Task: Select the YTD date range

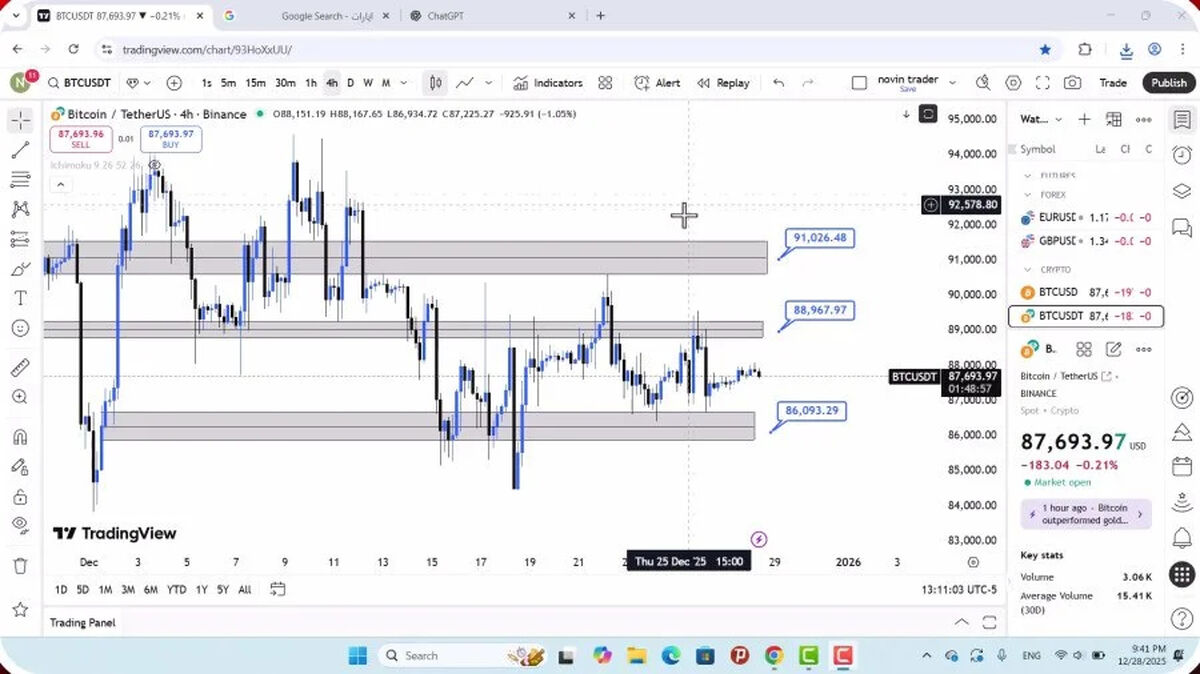Action: click(176, 590)
